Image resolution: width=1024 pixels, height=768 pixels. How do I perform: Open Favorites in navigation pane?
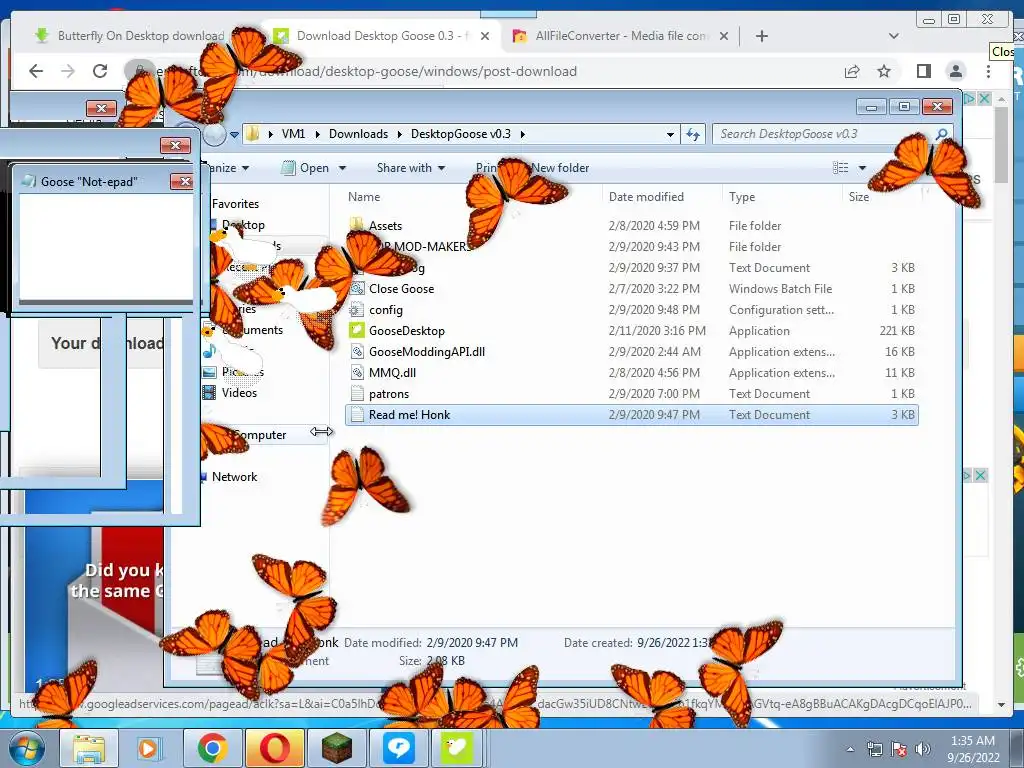click(235, 204)
